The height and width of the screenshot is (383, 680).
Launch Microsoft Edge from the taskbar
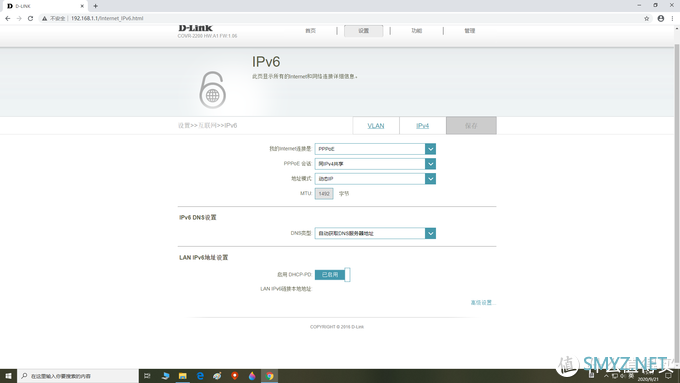[200, 376]
